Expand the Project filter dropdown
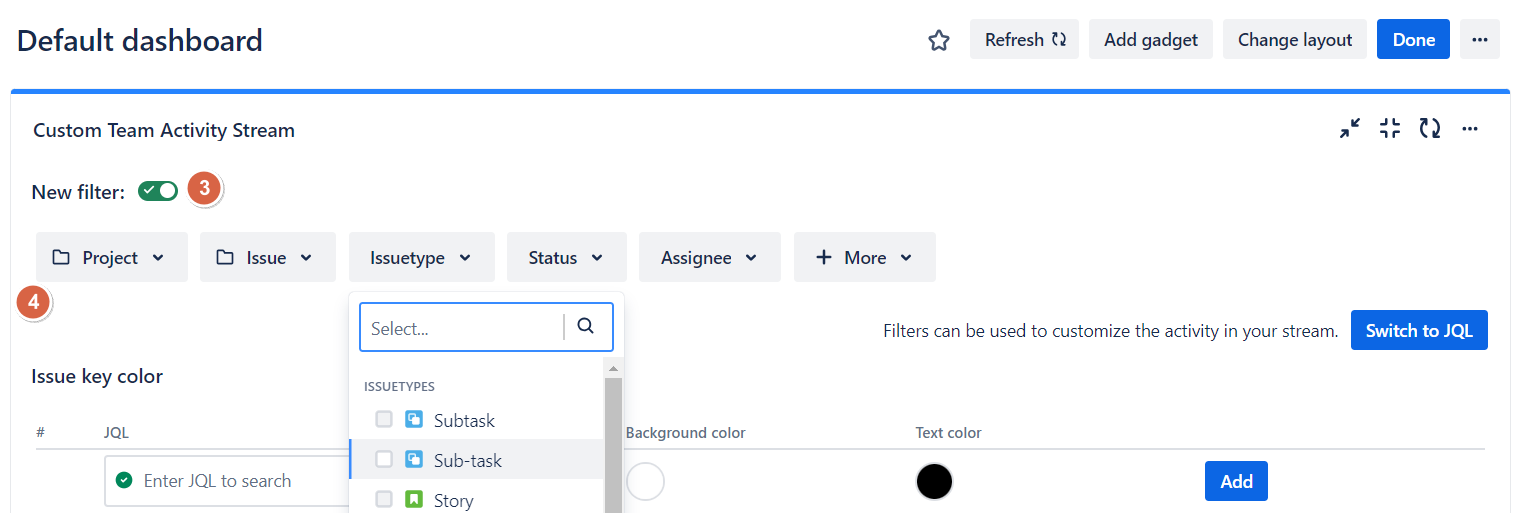This screenshot has height=513, width=1540. pyautogui.click(x=111, y=258)
